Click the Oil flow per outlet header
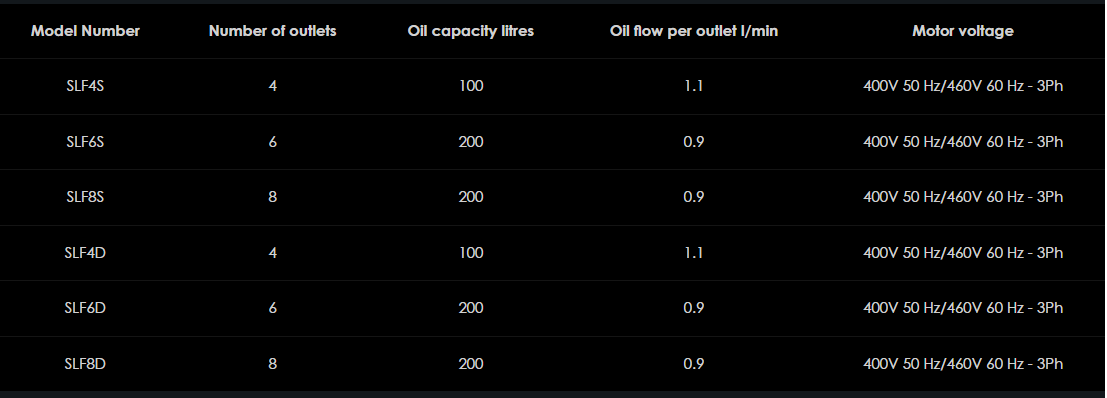 click(x=694, y=31)
